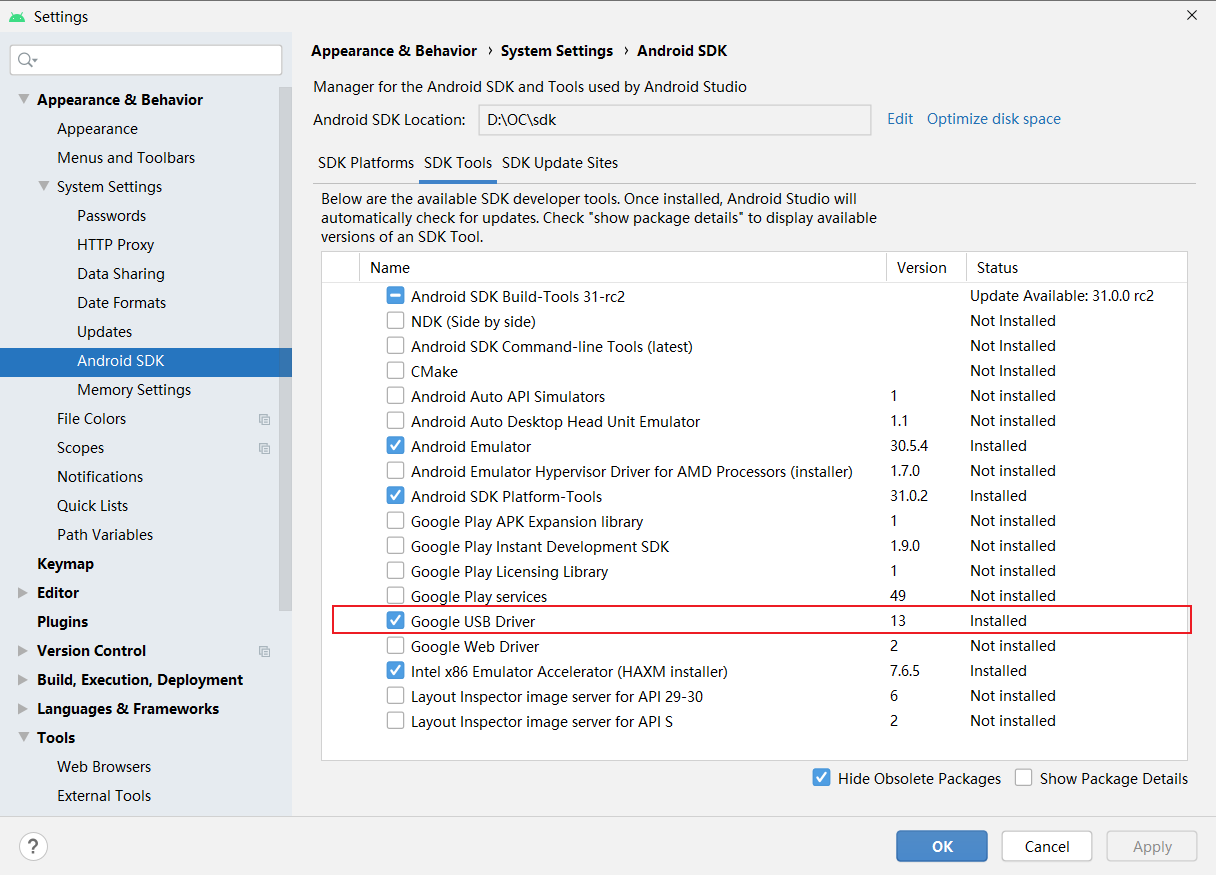Expand Build, Execution, Deployment section
This screenshot has width=1216, height=875.
(x=23, y=680)
